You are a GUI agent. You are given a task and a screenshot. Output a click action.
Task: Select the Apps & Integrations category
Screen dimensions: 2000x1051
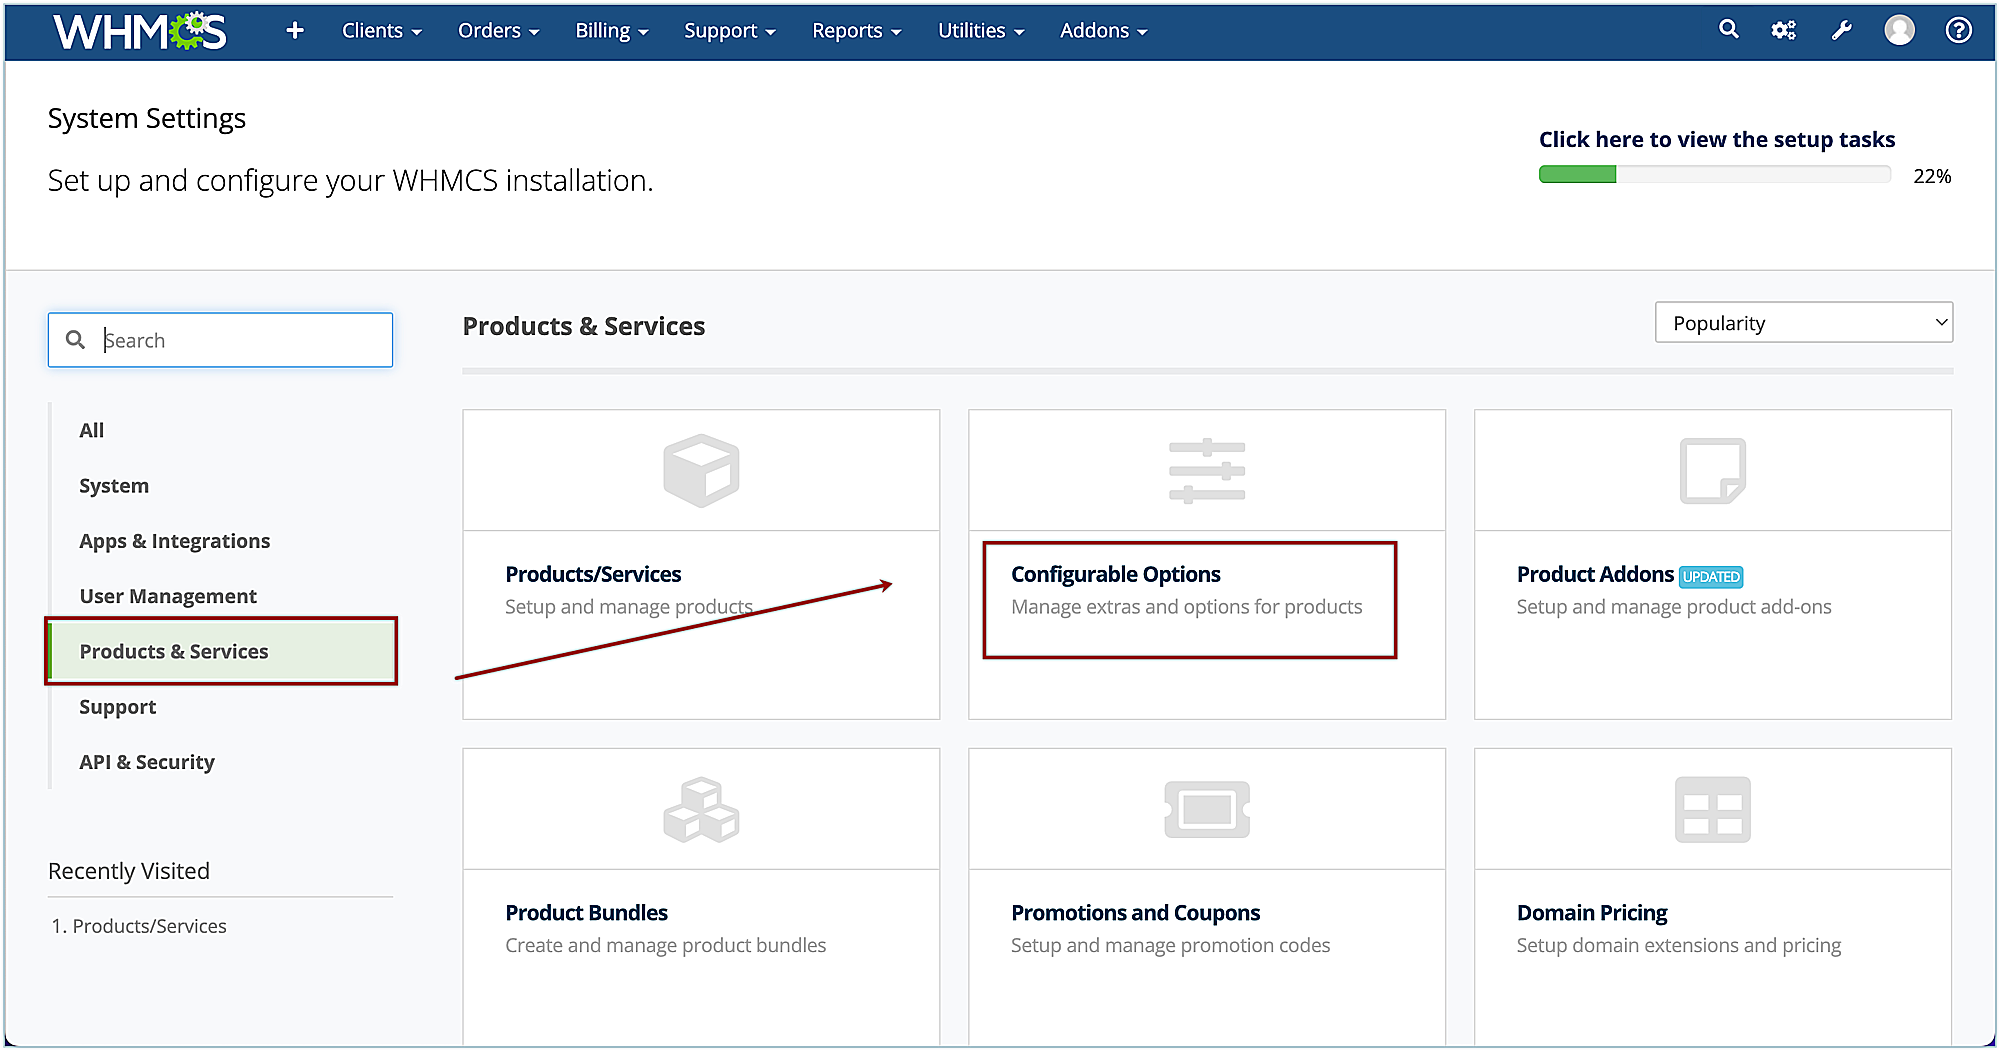point(175,541)
